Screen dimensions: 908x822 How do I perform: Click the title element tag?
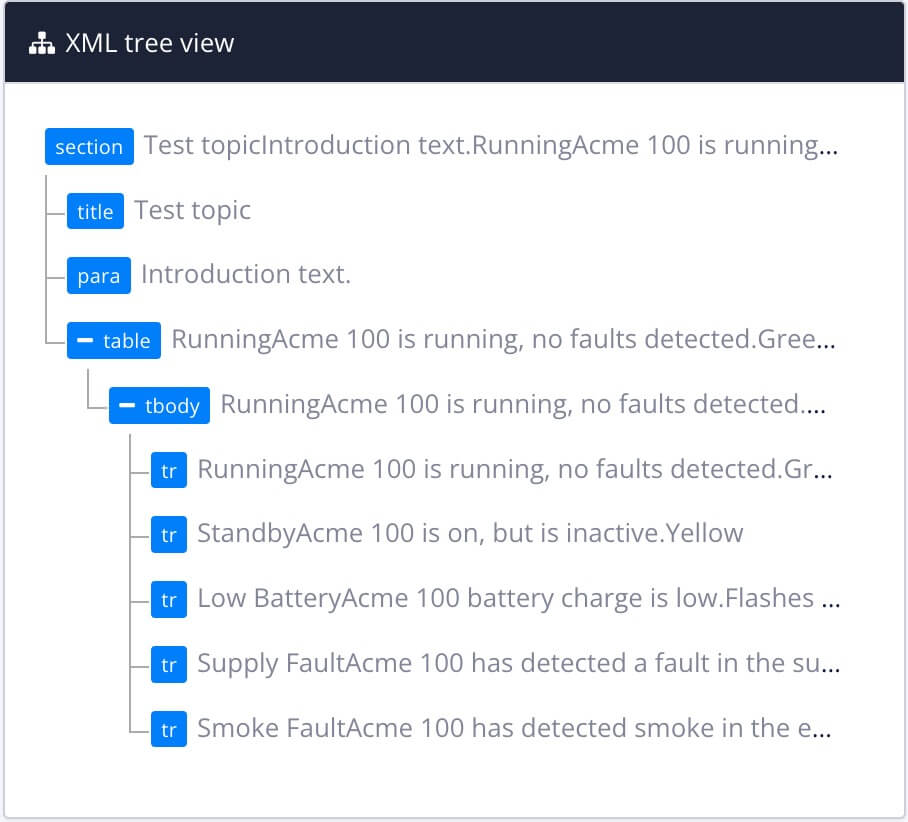(95, 211)
